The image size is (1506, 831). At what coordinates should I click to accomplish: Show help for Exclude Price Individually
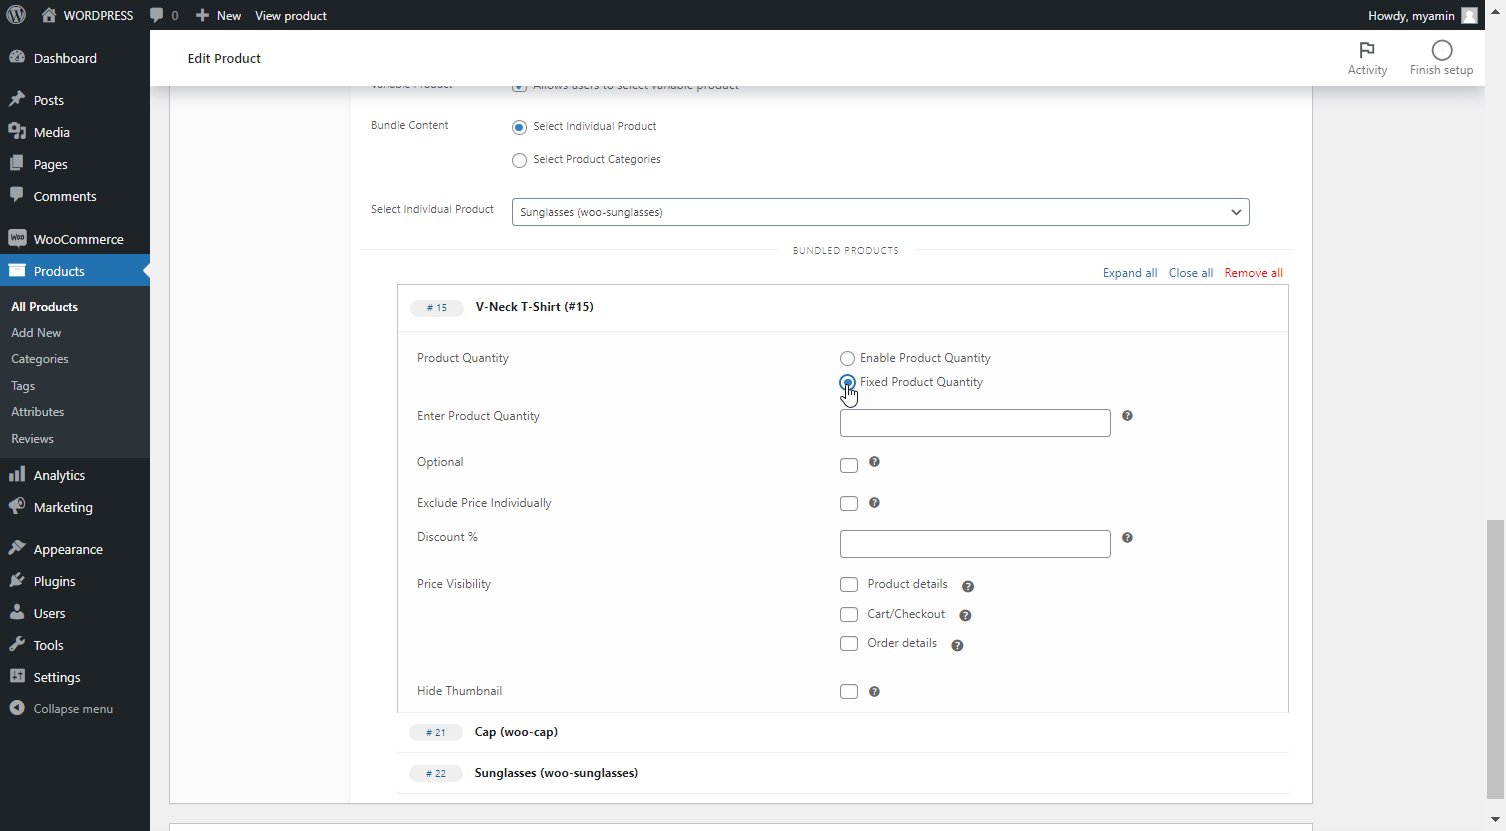tap(874, 503)
